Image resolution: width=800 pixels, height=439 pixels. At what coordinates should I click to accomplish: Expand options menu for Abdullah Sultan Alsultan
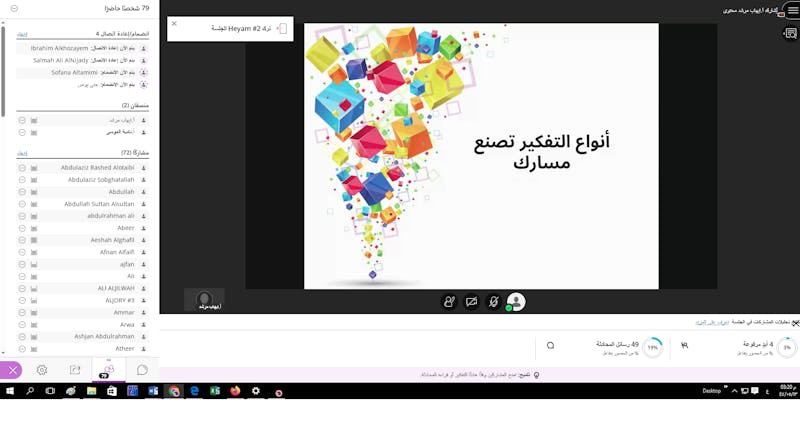point(21,204)
